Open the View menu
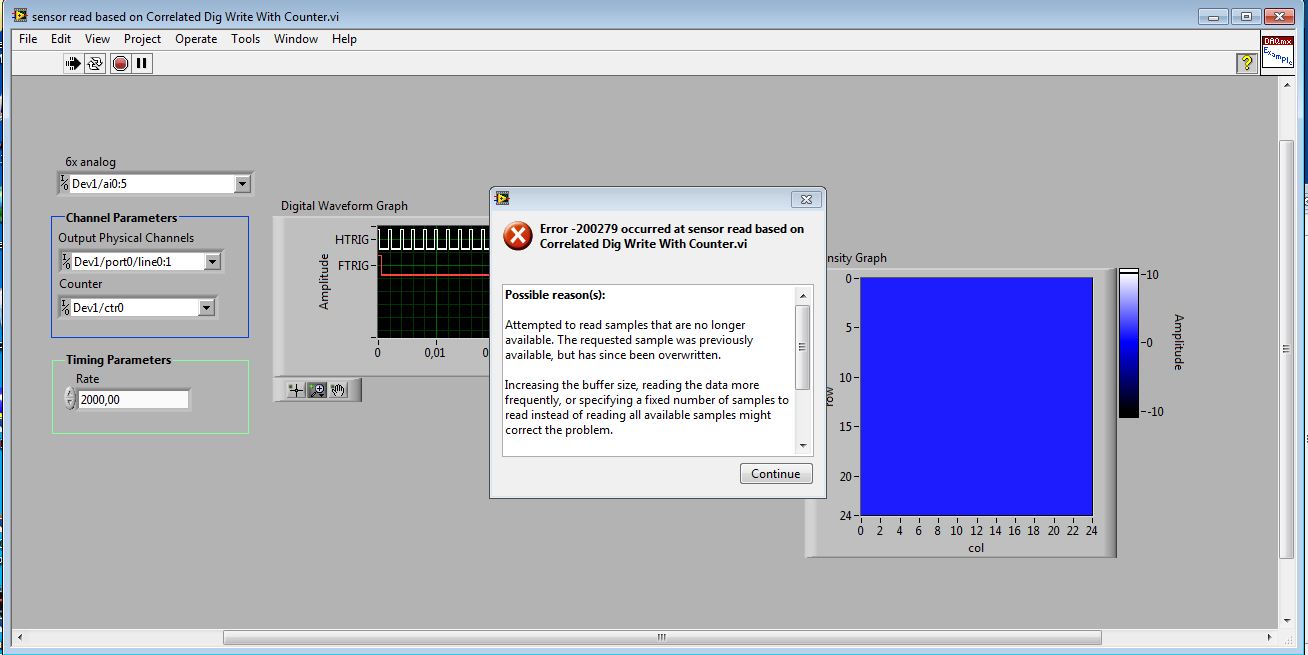Screen dimensions: 1308x655 [97, 39]
